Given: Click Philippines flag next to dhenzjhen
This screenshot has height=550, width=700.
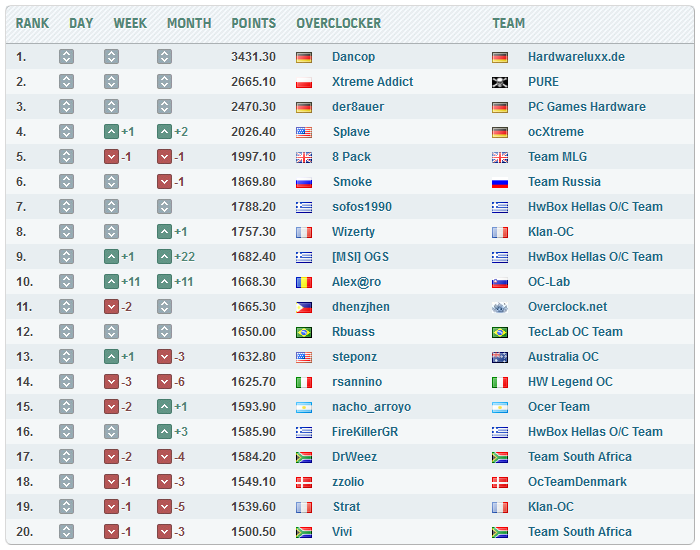Looking at the screenshot, I should tap(304, 307).
